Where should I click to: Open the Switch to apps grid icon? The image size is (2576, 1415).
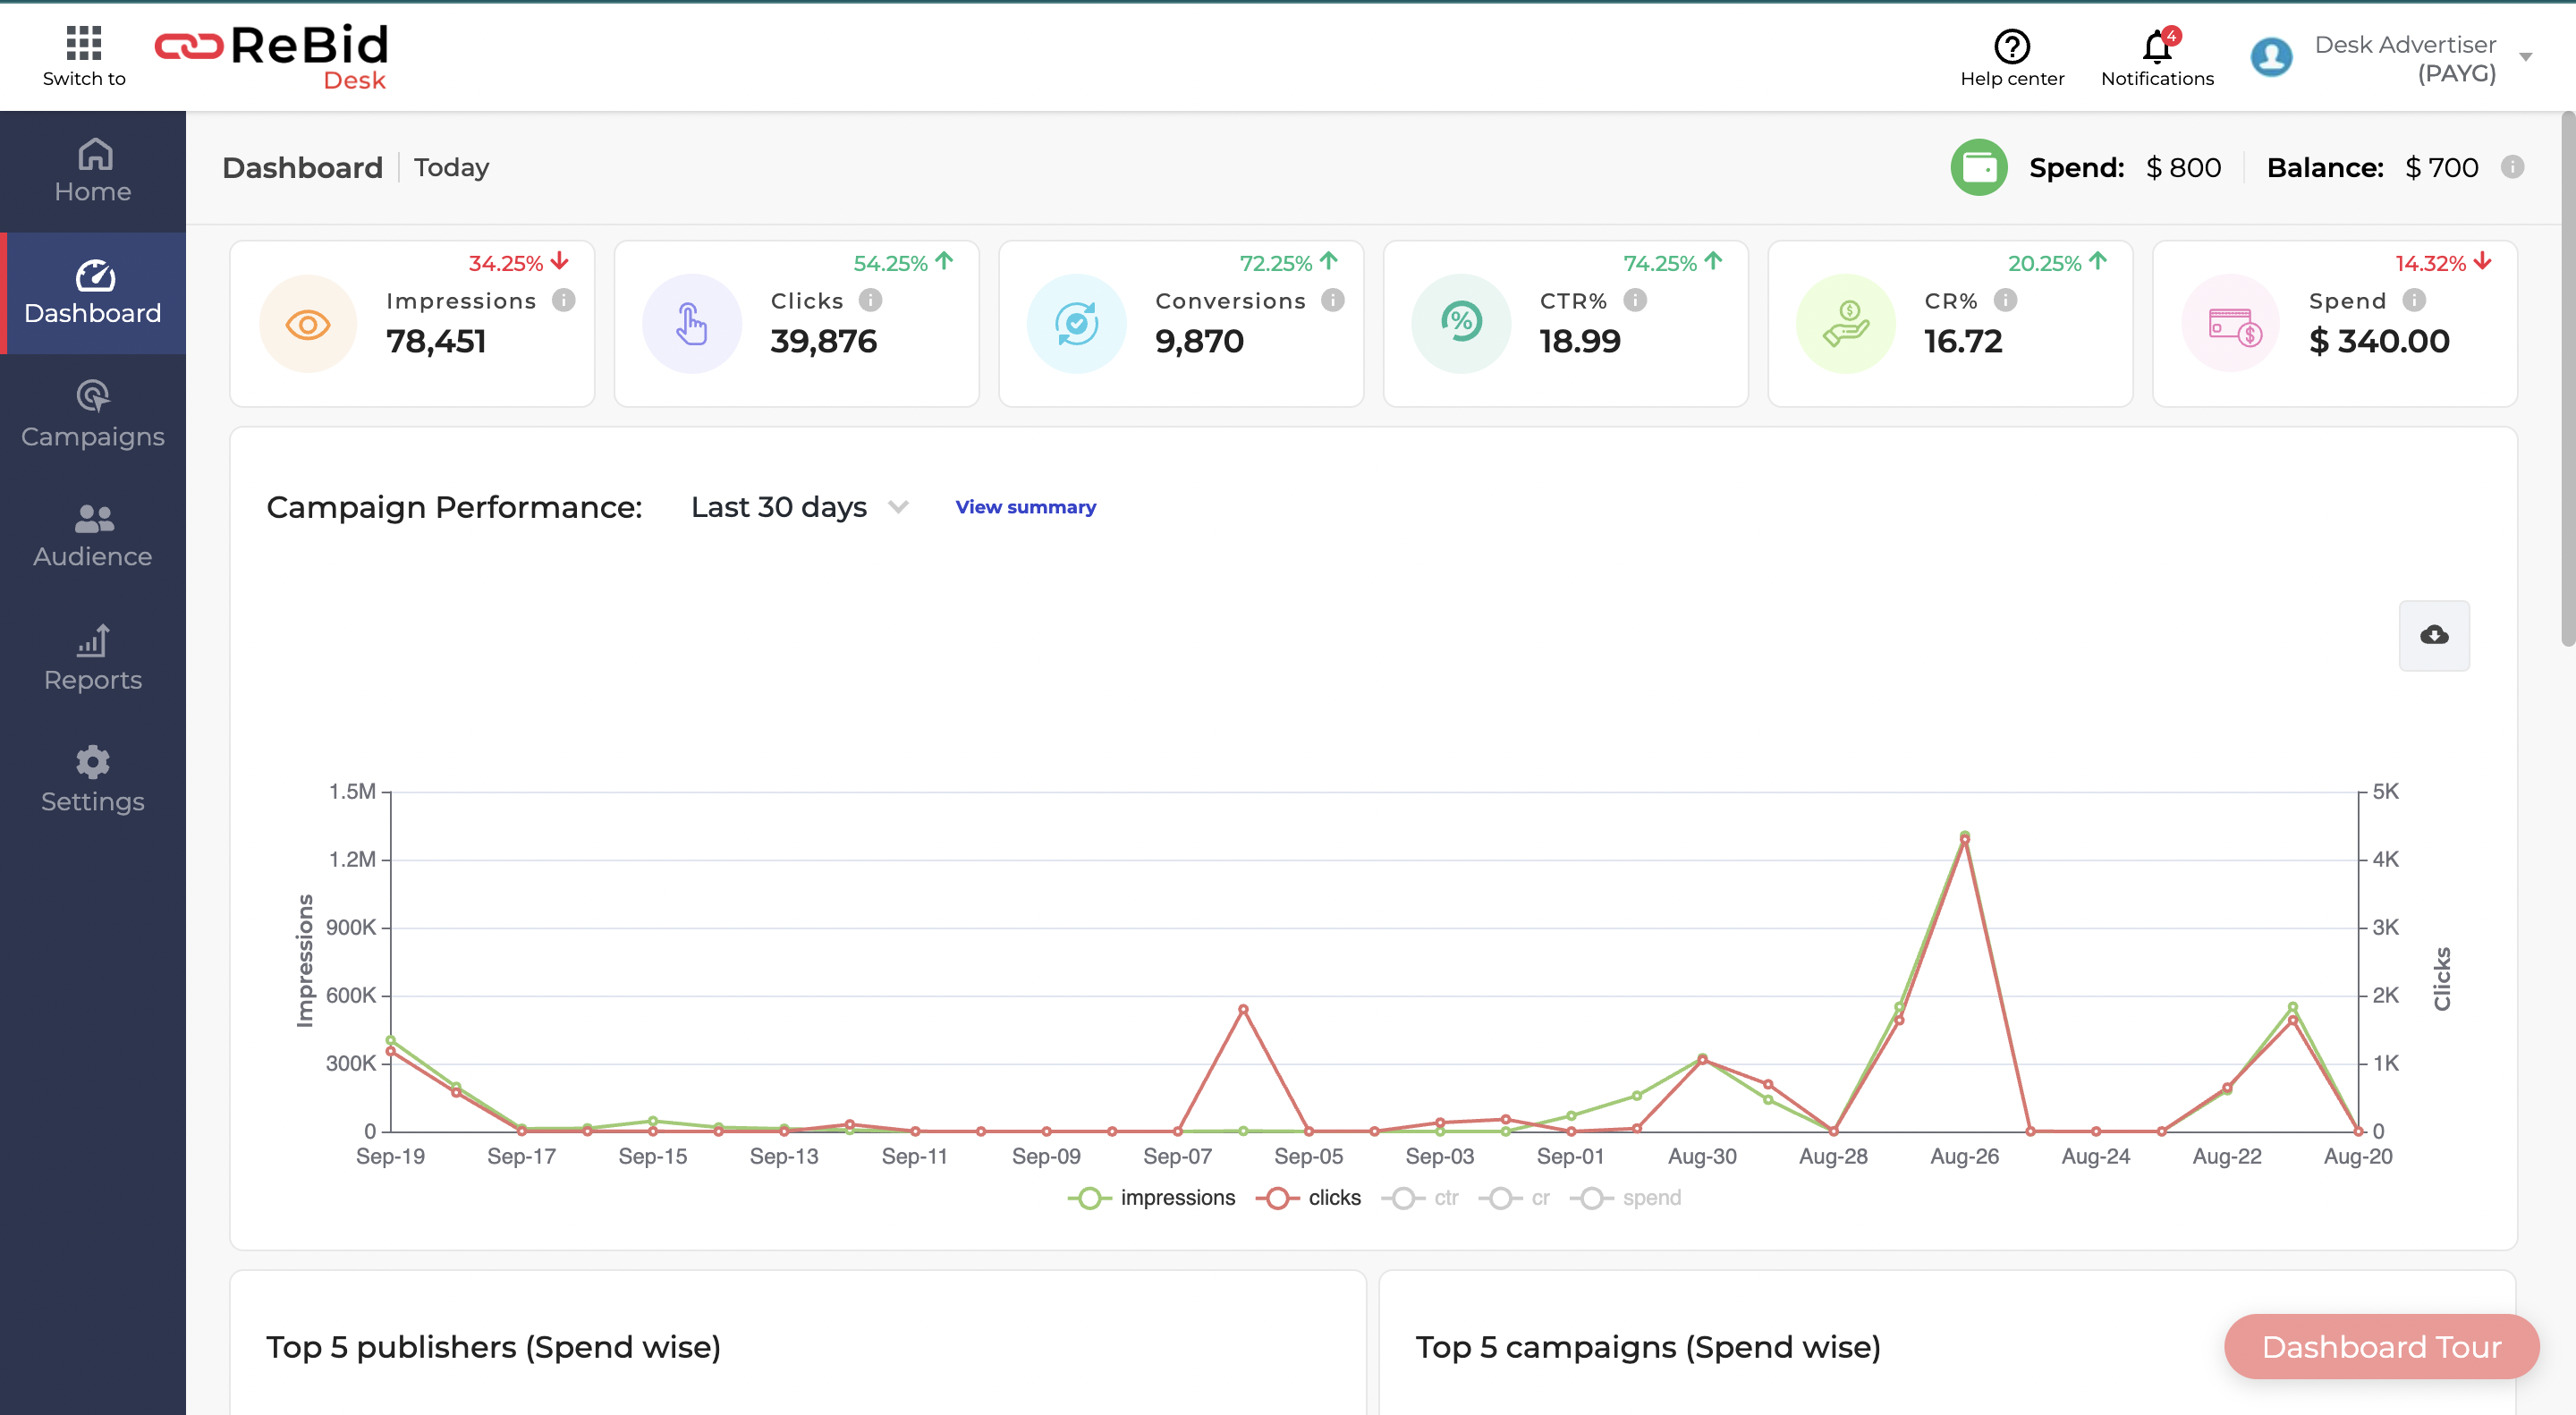pos(84,44)
